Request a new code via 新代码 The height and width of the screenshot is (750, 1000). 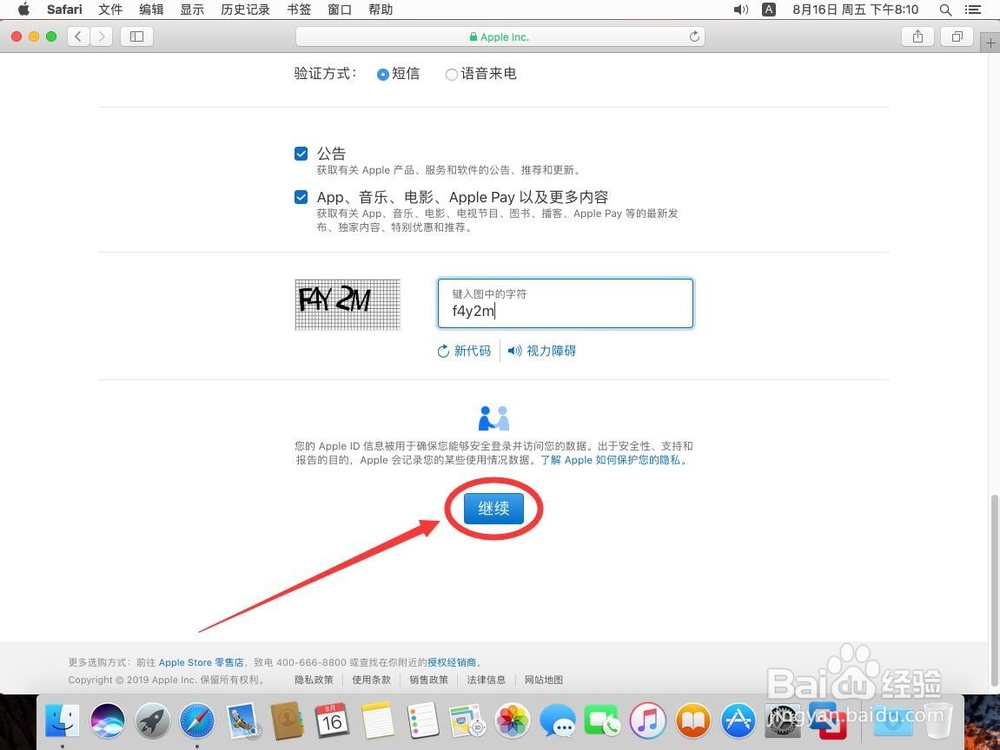464,351
